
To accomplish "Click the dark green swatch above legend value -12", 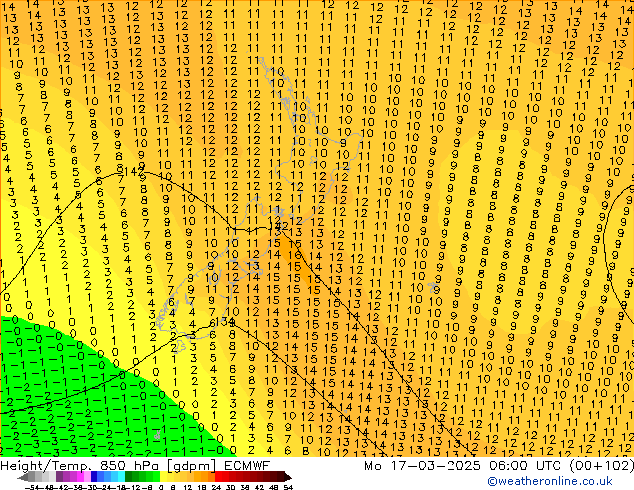I will 129,477.
